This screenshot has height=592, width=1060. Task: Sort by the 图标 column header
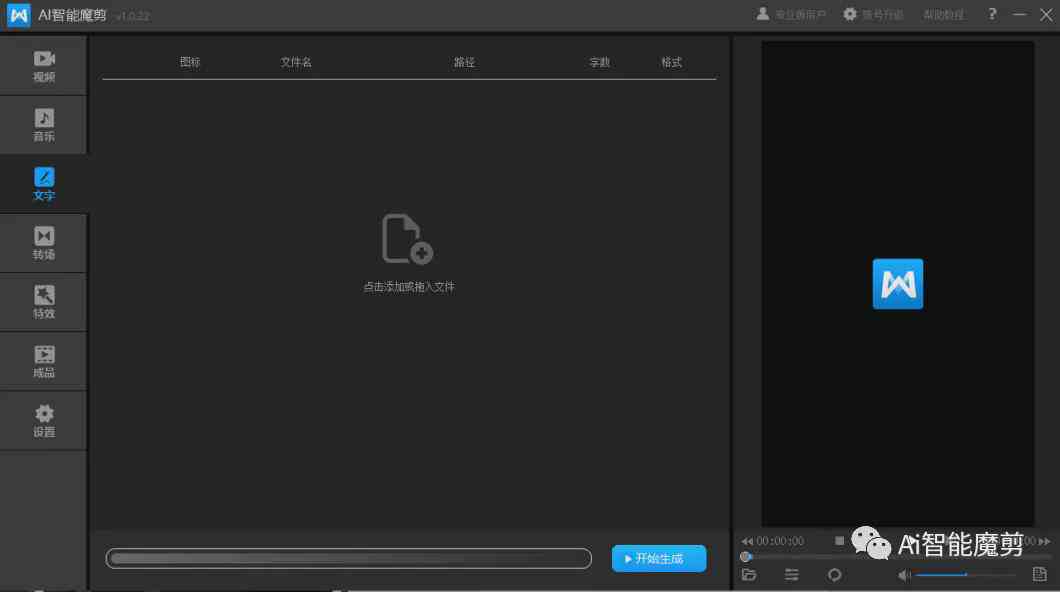[190, 62]
